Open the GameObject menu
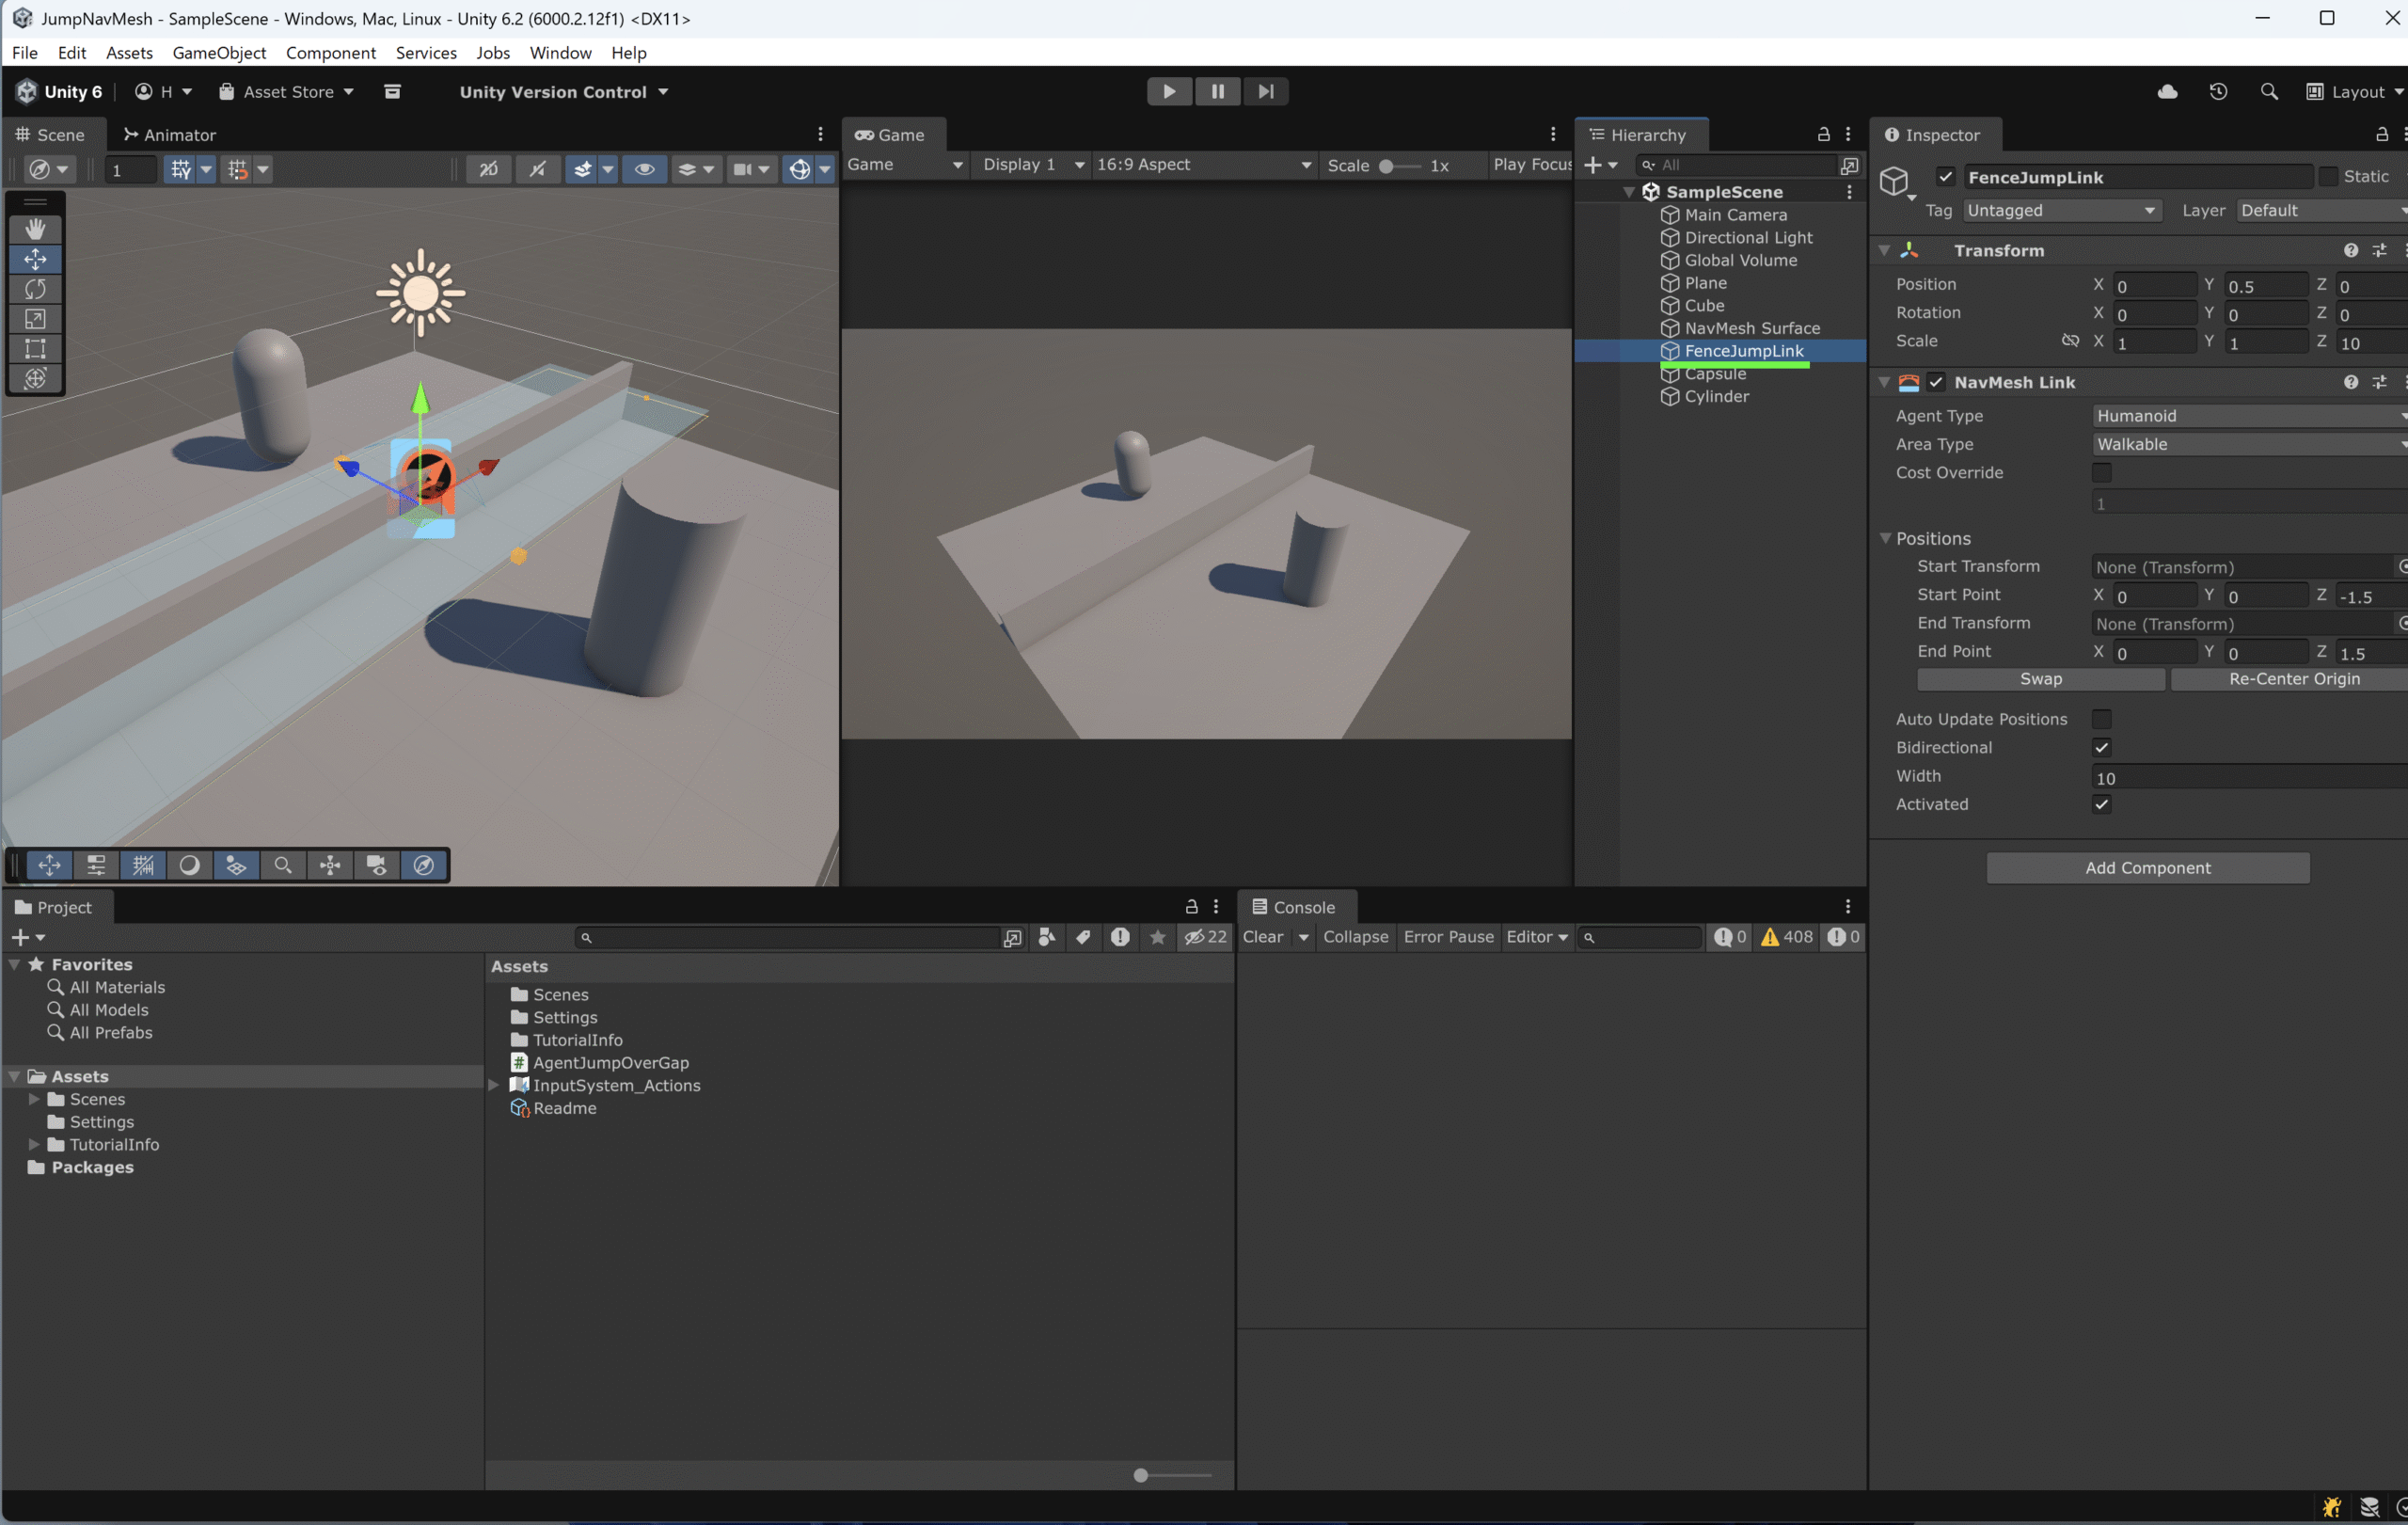Image resolution: width=2408 pixels, height=1525 pixels. (218, 52)
